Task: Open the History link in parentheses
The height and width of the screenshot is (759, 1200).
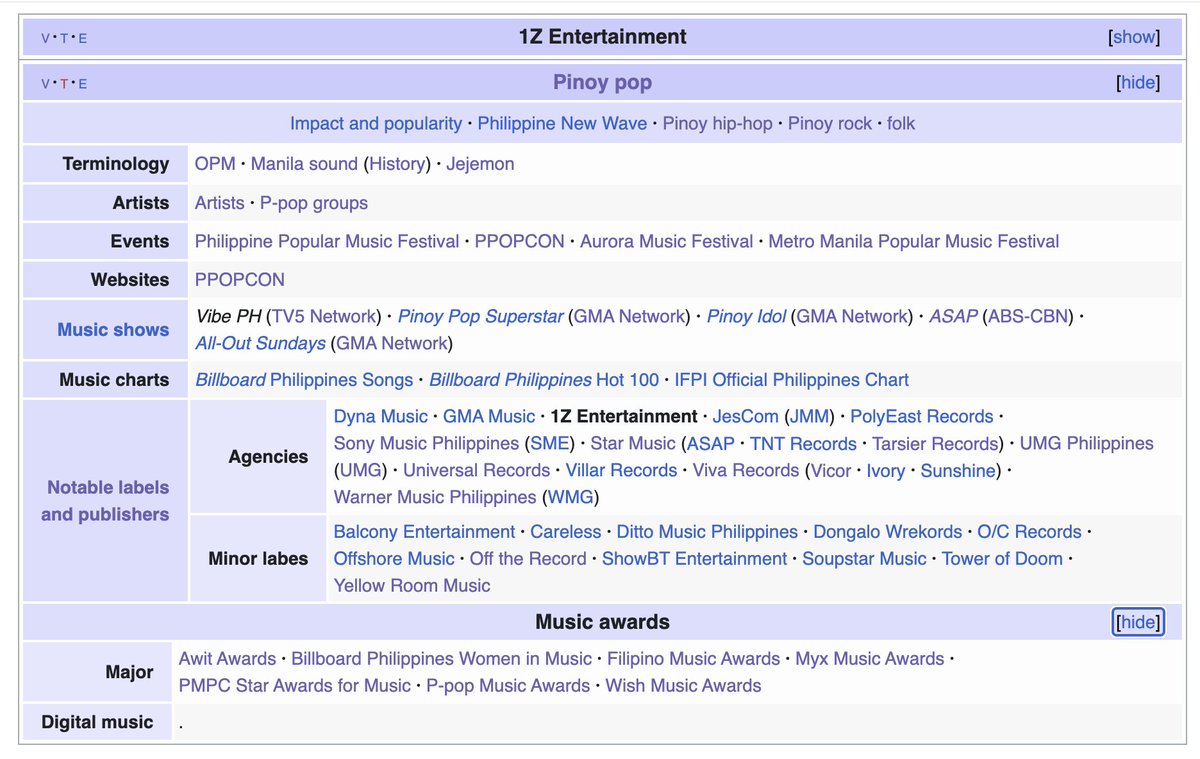Action: coord(398,164)
